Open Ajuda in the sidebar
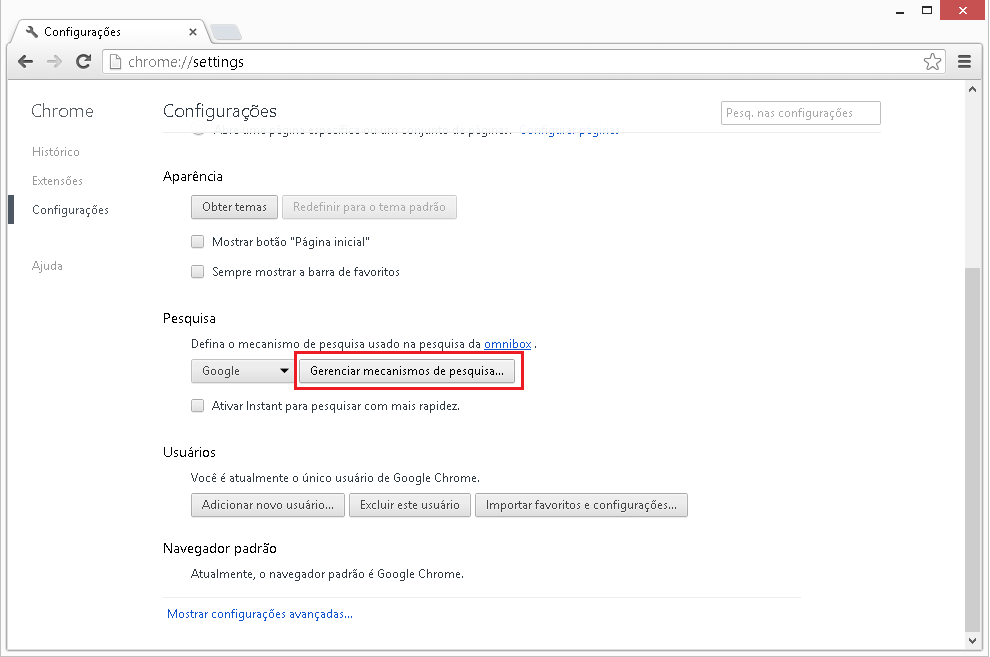The image size is (990, 657). point(47,266)
